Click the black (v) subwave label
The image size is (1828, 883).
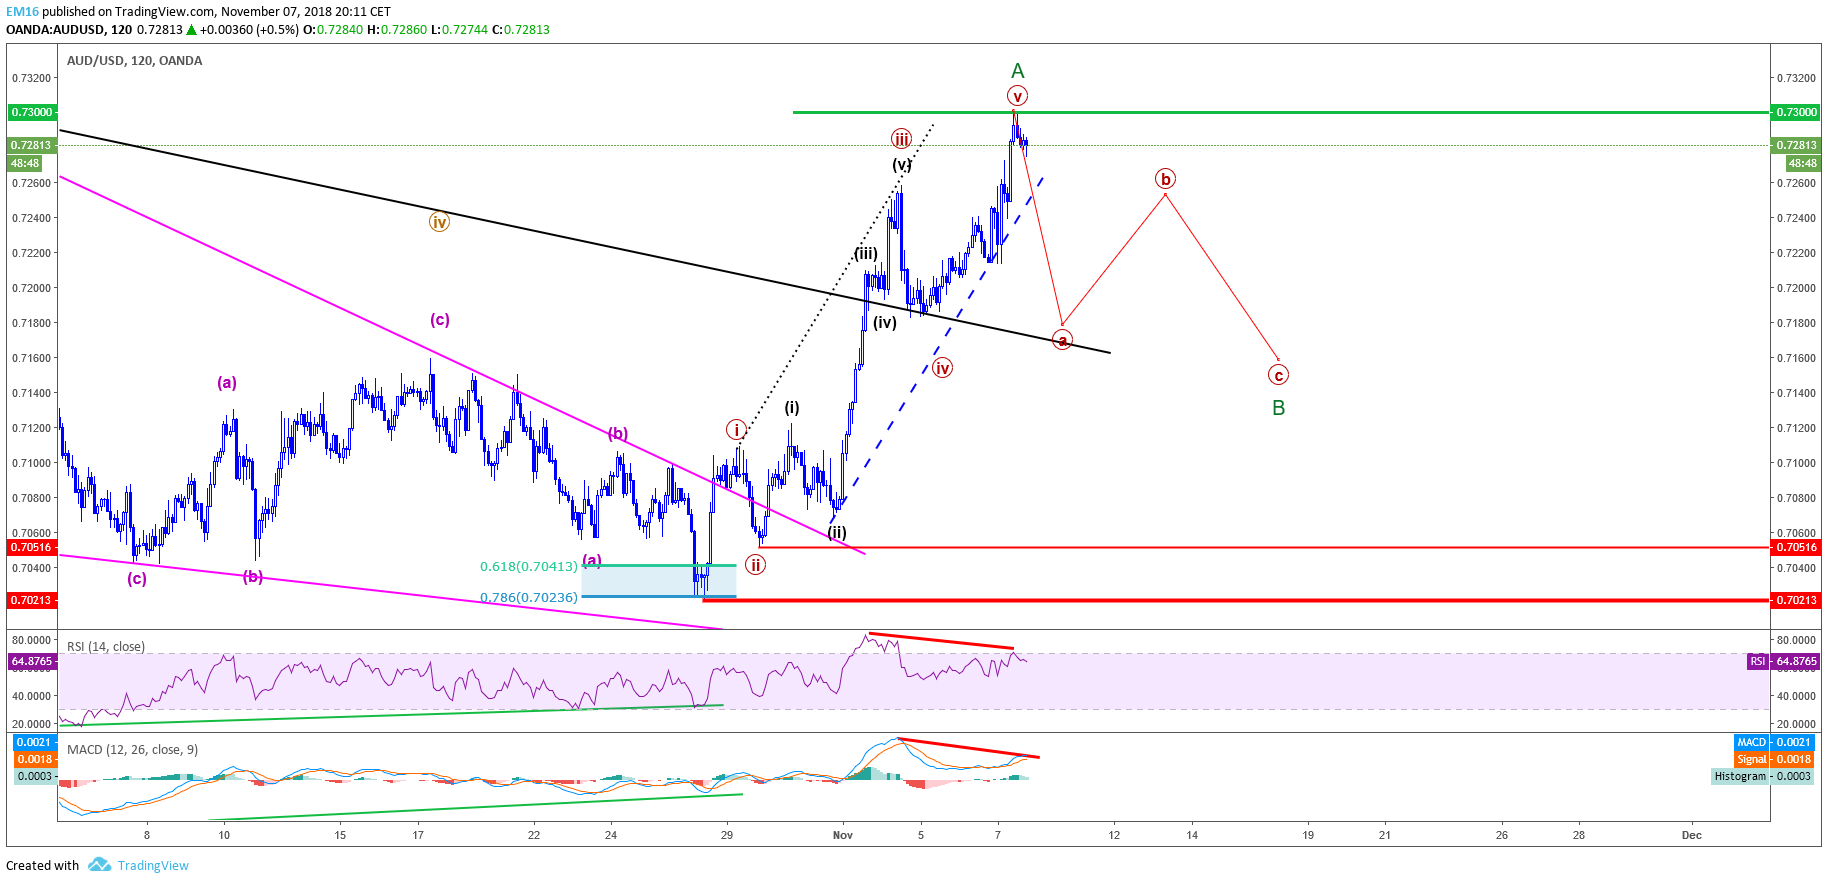coord(901,165)
